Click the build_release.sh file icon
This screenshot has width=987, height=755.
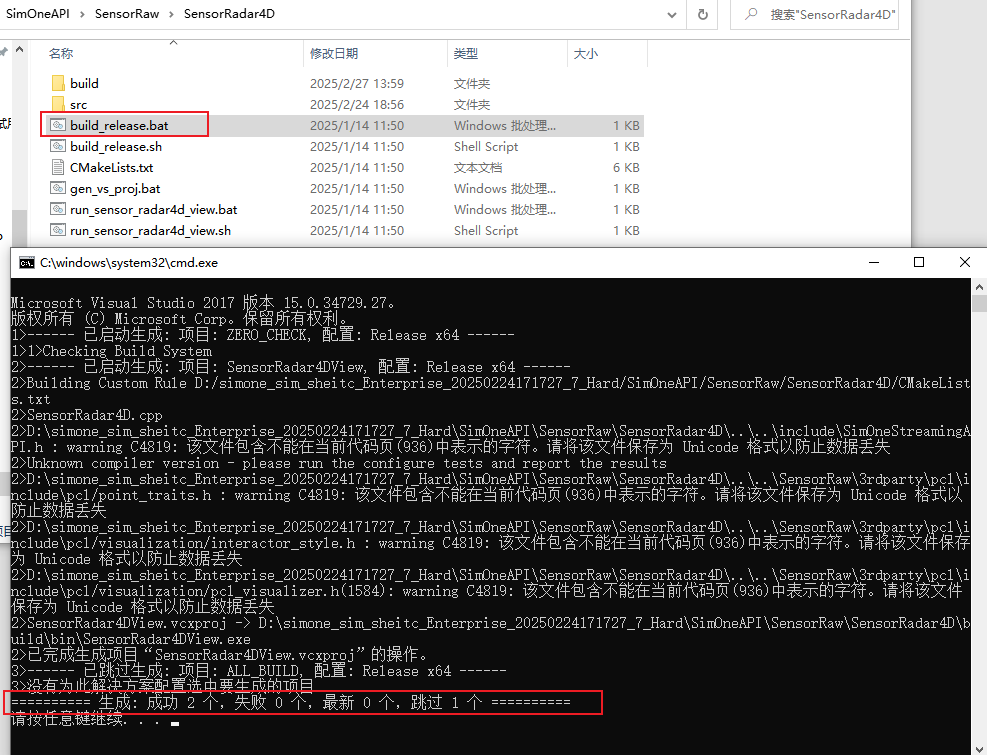click(x=58, y=146)
